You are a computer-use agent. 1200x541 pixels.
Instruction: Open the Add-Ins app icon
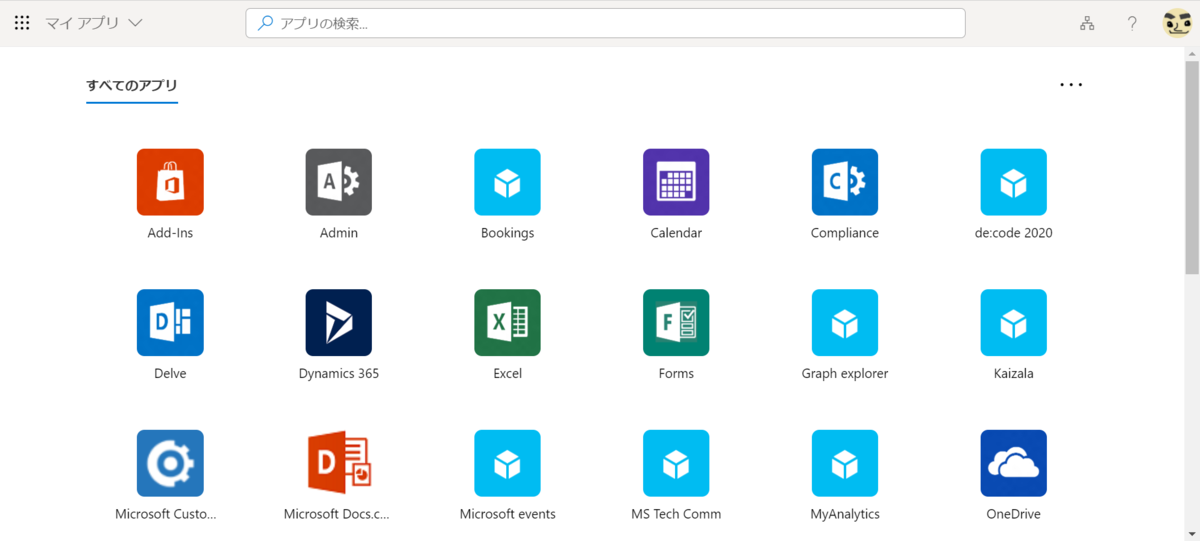click(x=170, y=182)
